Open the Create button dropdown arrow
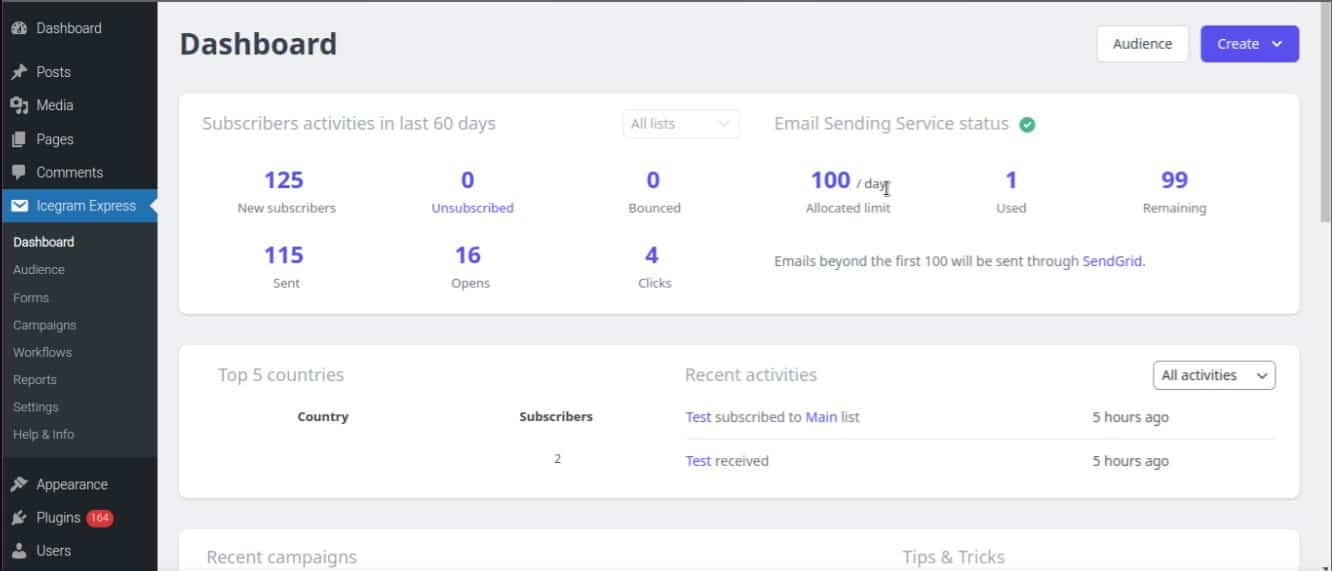The width and height of the screenshot is (1332, 571). (1277, 44)
